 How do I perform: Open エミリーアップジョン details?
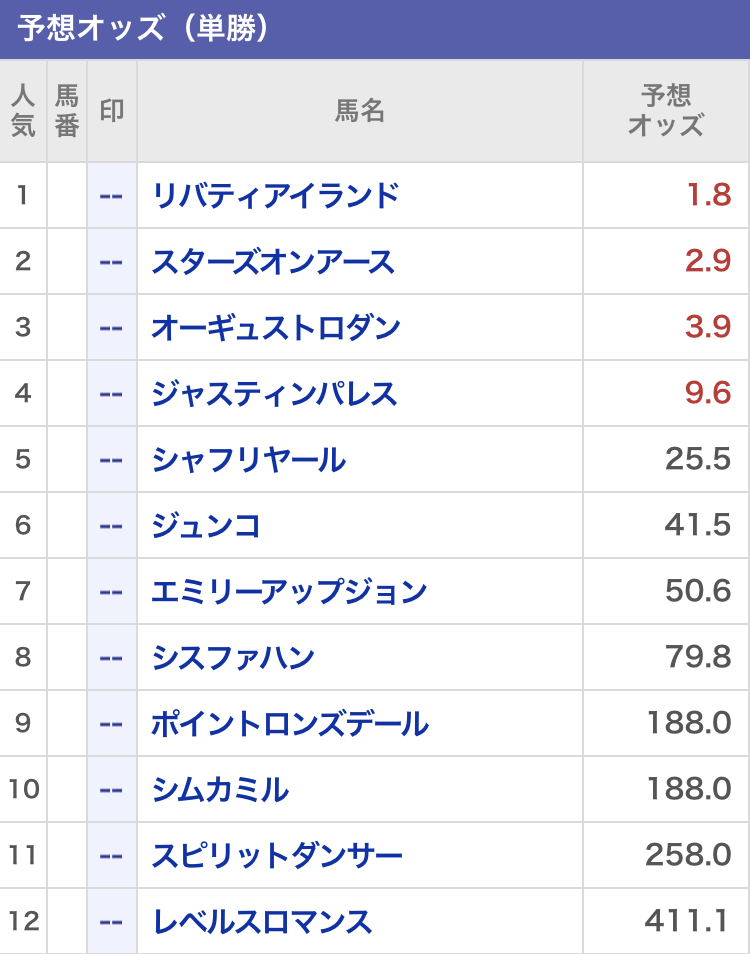pos(289,591)
